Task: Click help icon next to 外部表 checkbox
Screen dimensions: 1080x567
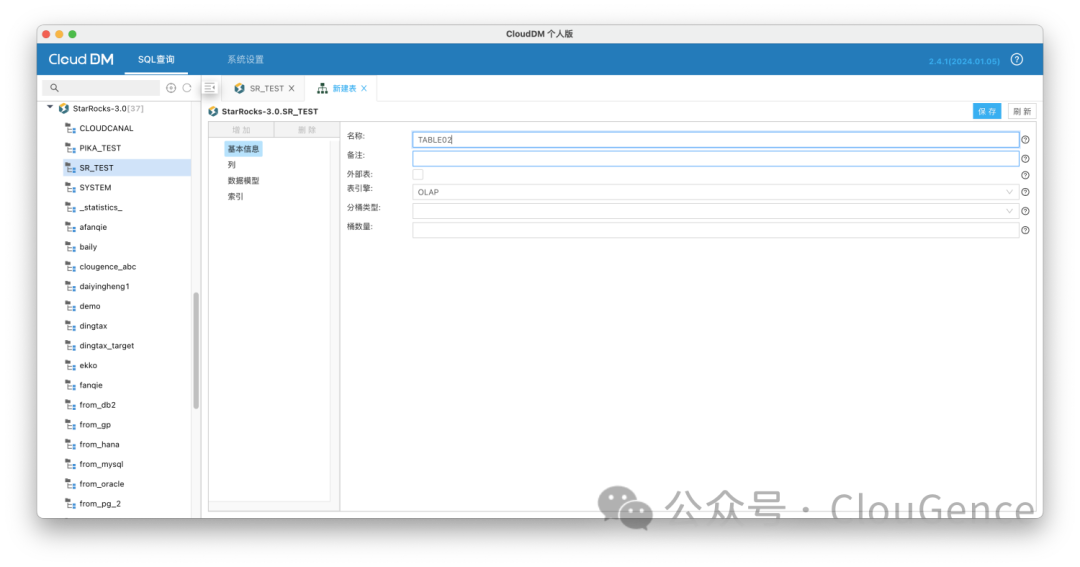Action: (1025, 176)
